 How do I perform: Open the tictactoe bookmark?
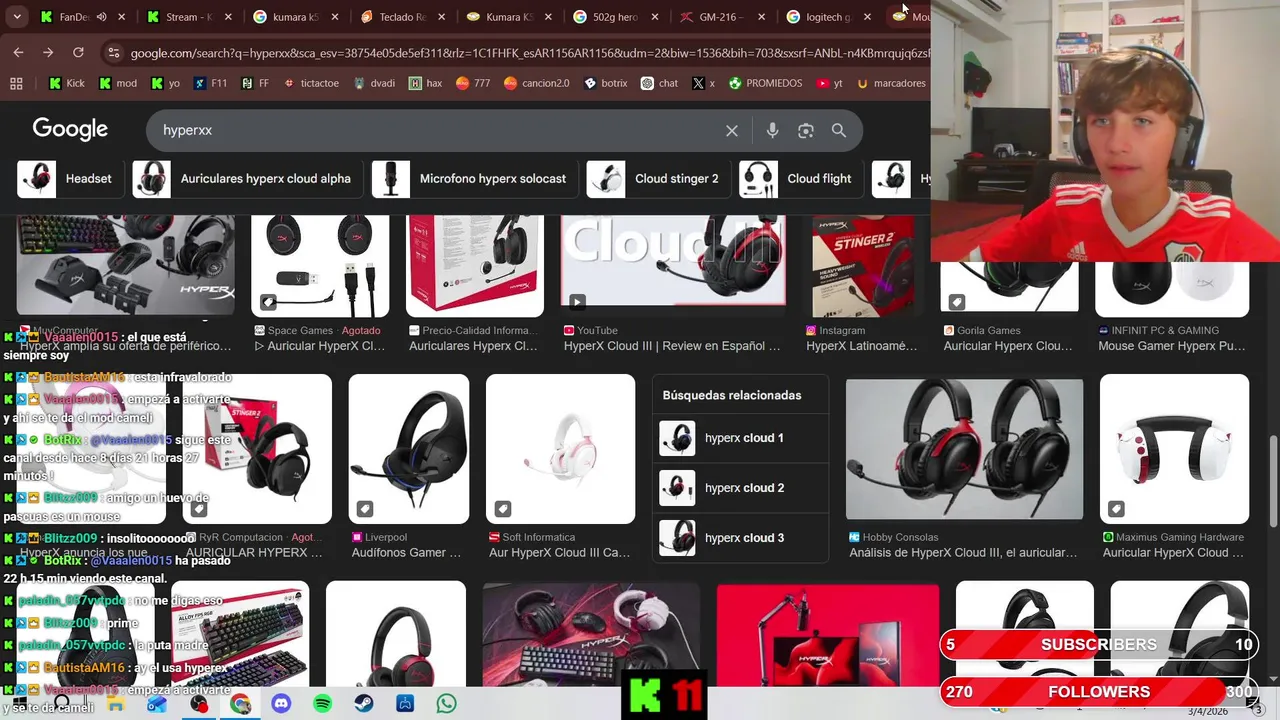tap(311, 83)
